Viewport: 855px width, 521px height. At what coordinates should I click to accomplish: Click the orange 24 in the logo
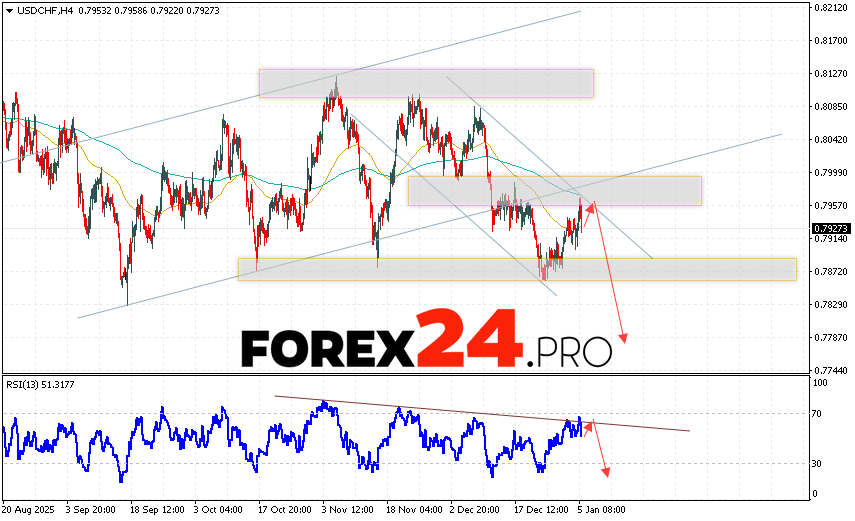click(x=469, y=340)
